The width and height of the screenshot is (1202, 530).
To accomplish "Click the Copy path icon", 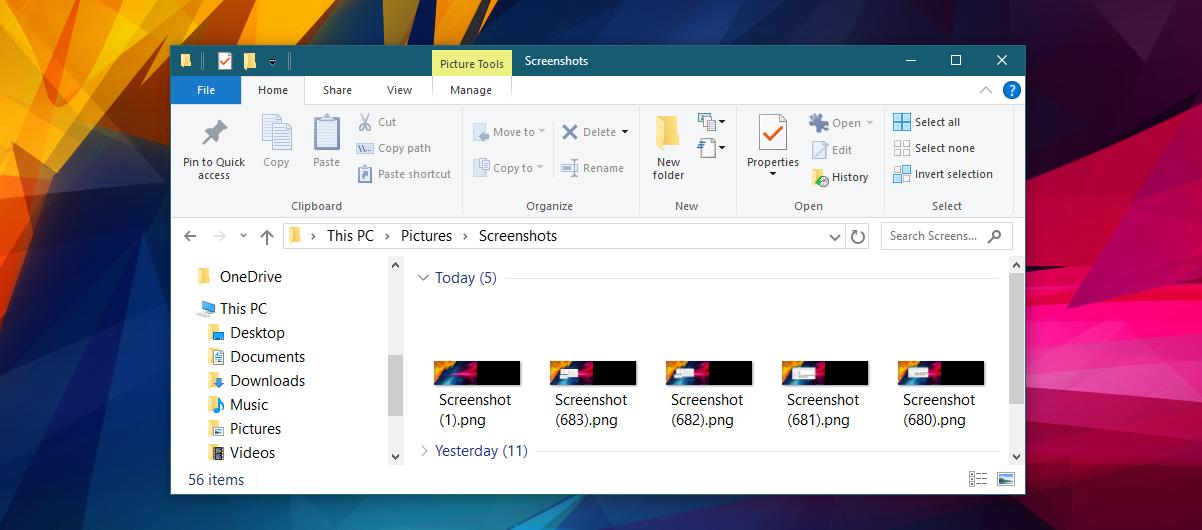I will (365, 148).
